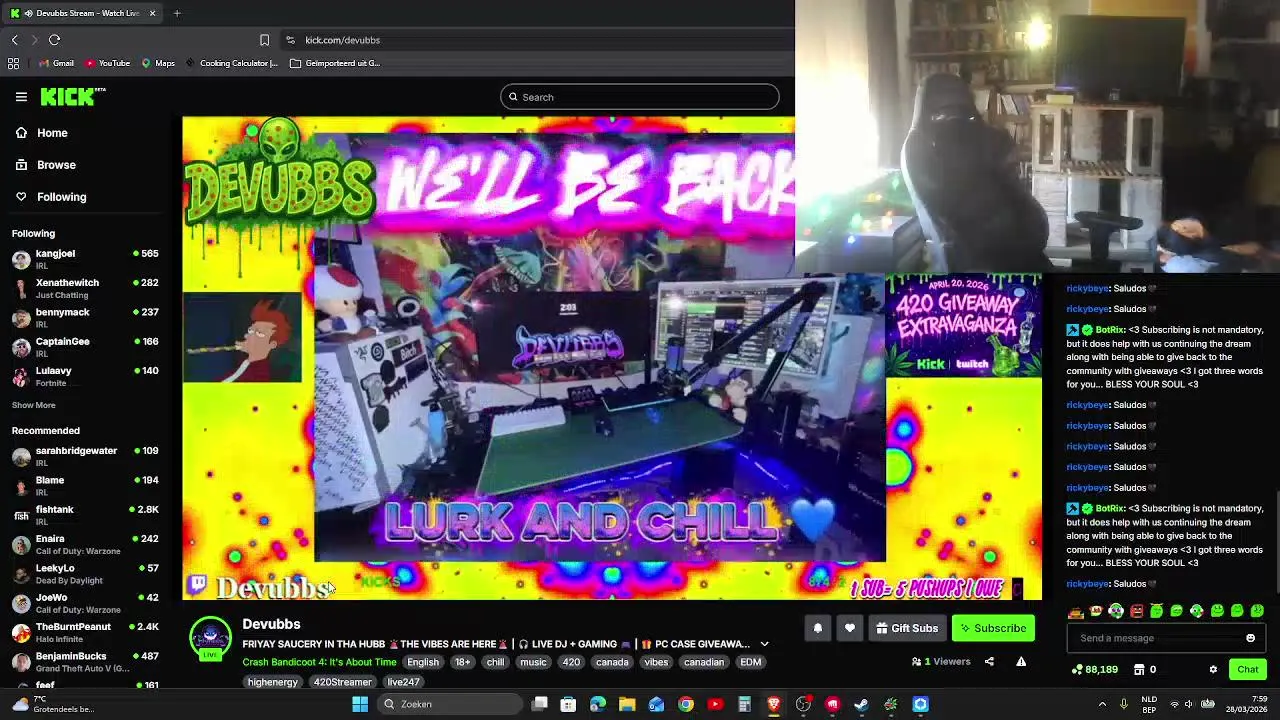The height and width of the screenshot is (720, 1280).
Task: Click the highenergy tag
Action: [x=272, y=682]
